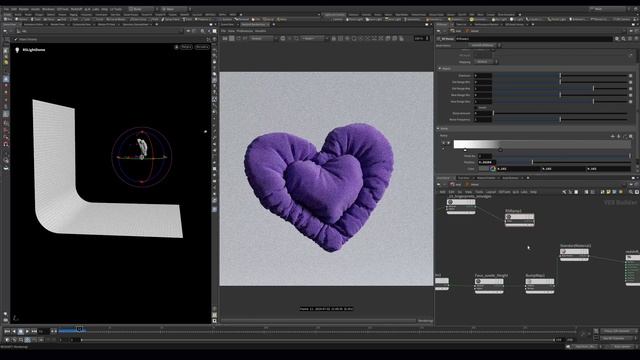Select the Area Light shelf tool
640x360 pixels.
tap(393, 19)
